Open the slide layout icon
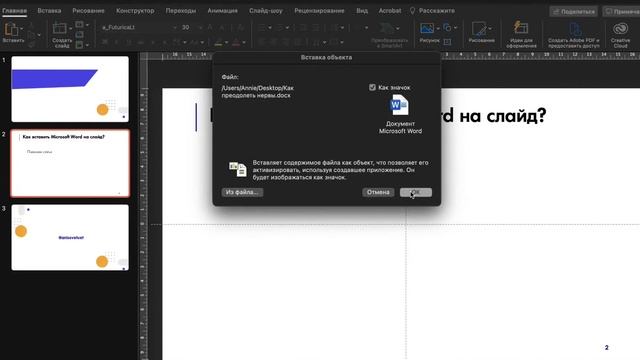The image size is (640, 360). [x=79, y=25]
